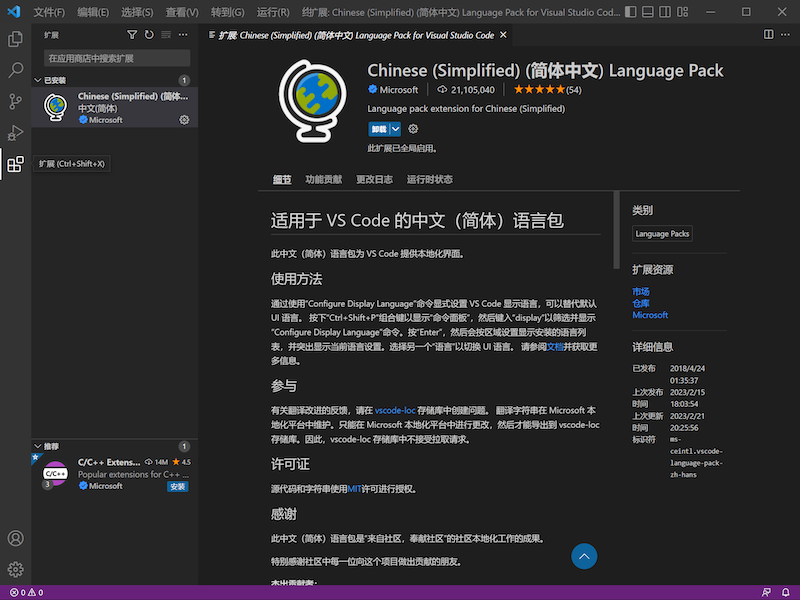Click the extension marketplace search box
The height and width of the screenshot is (600, 800).
click(x=115, y=58)
